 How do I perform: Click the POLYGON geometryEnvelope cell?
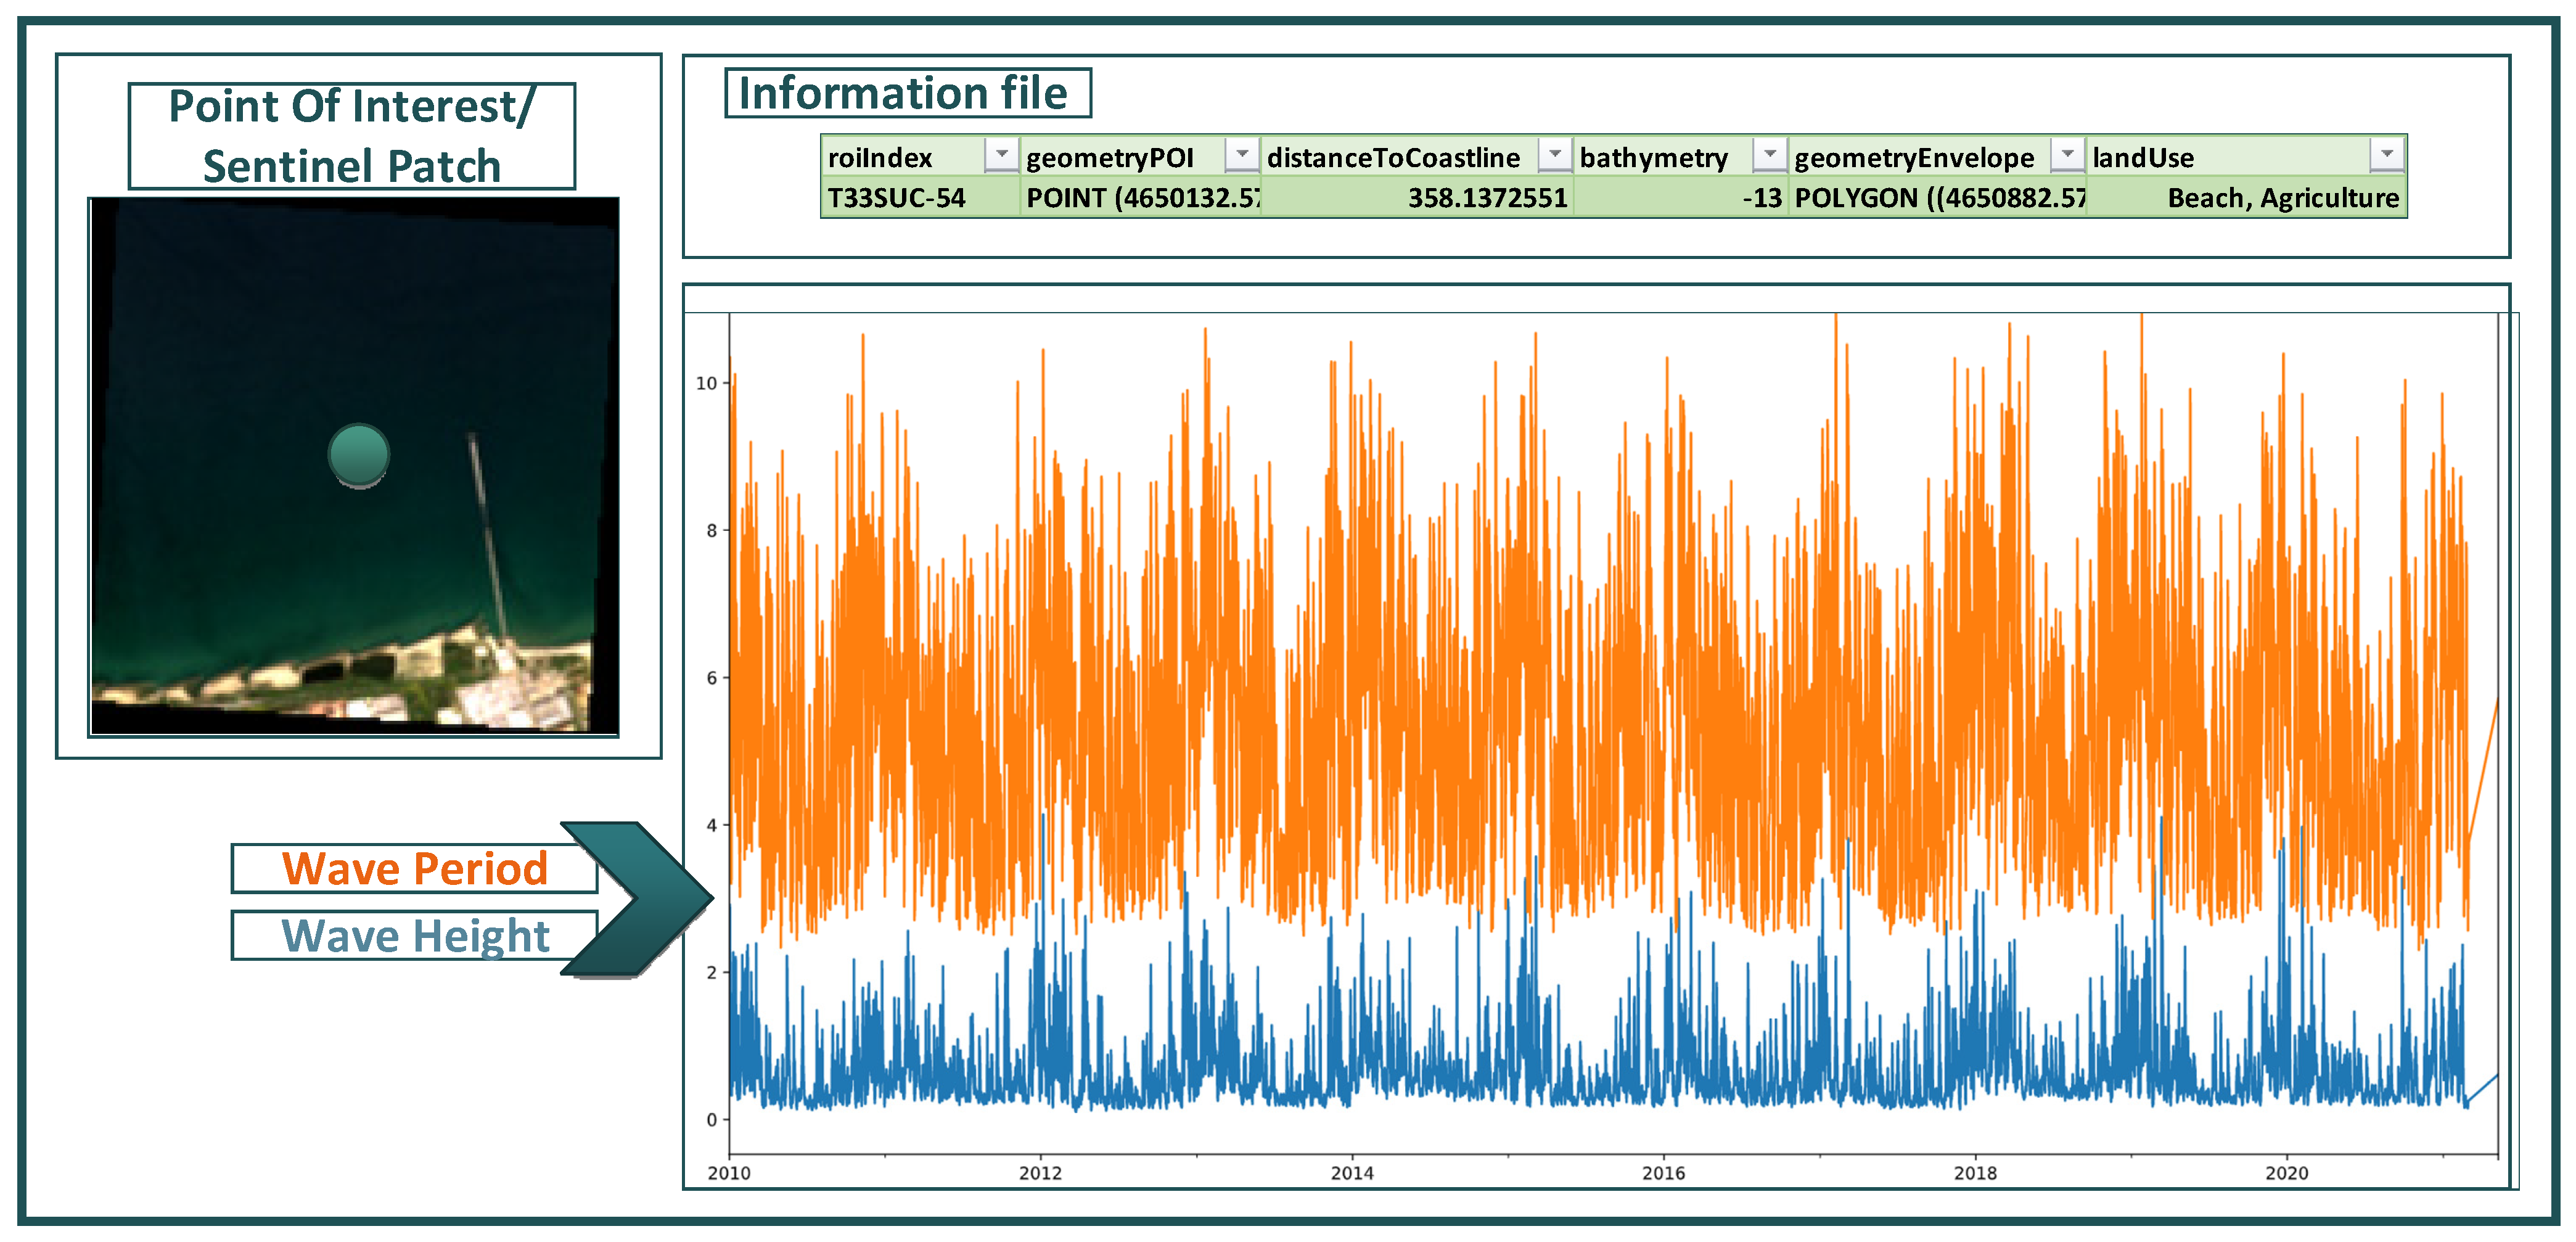pyautogui.click(x=1938, y=198)
